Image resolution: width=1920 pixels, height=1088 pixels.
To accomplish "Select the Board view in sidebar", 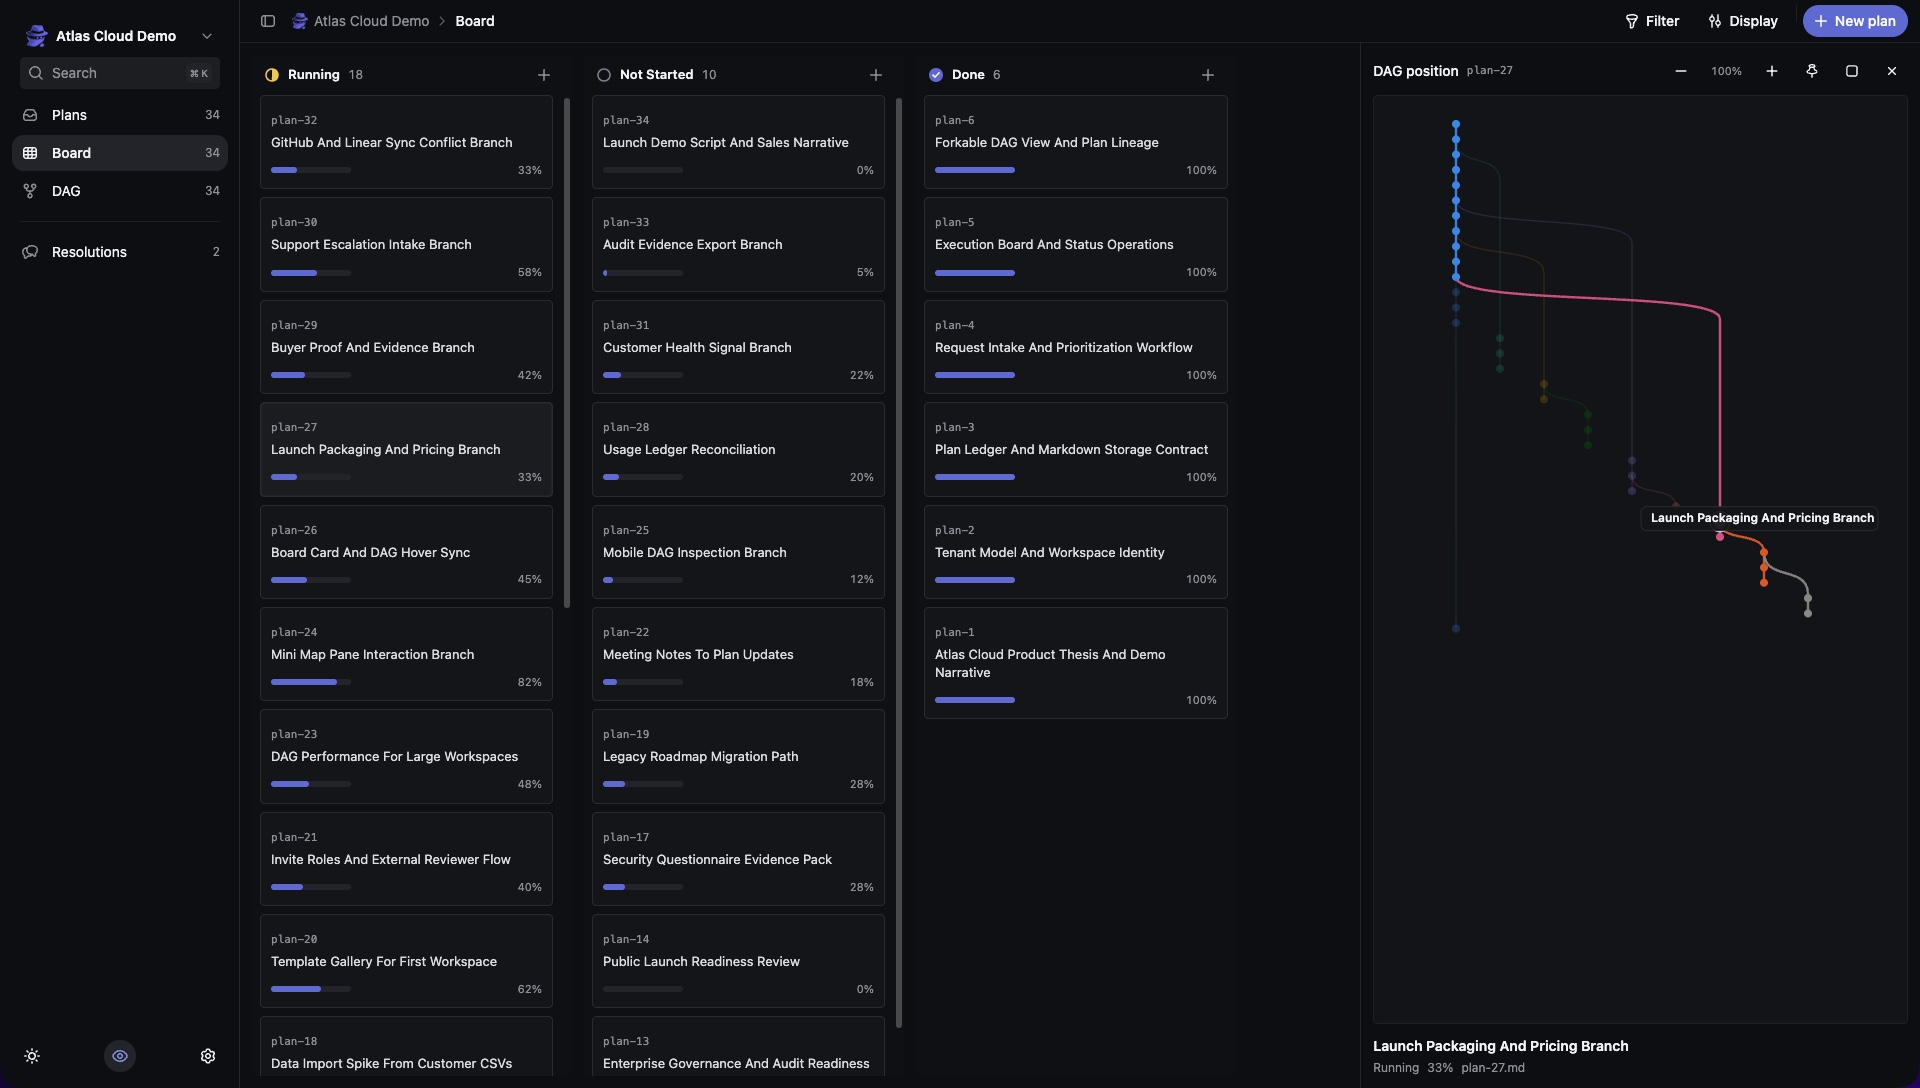I will (x=120, y=153).
